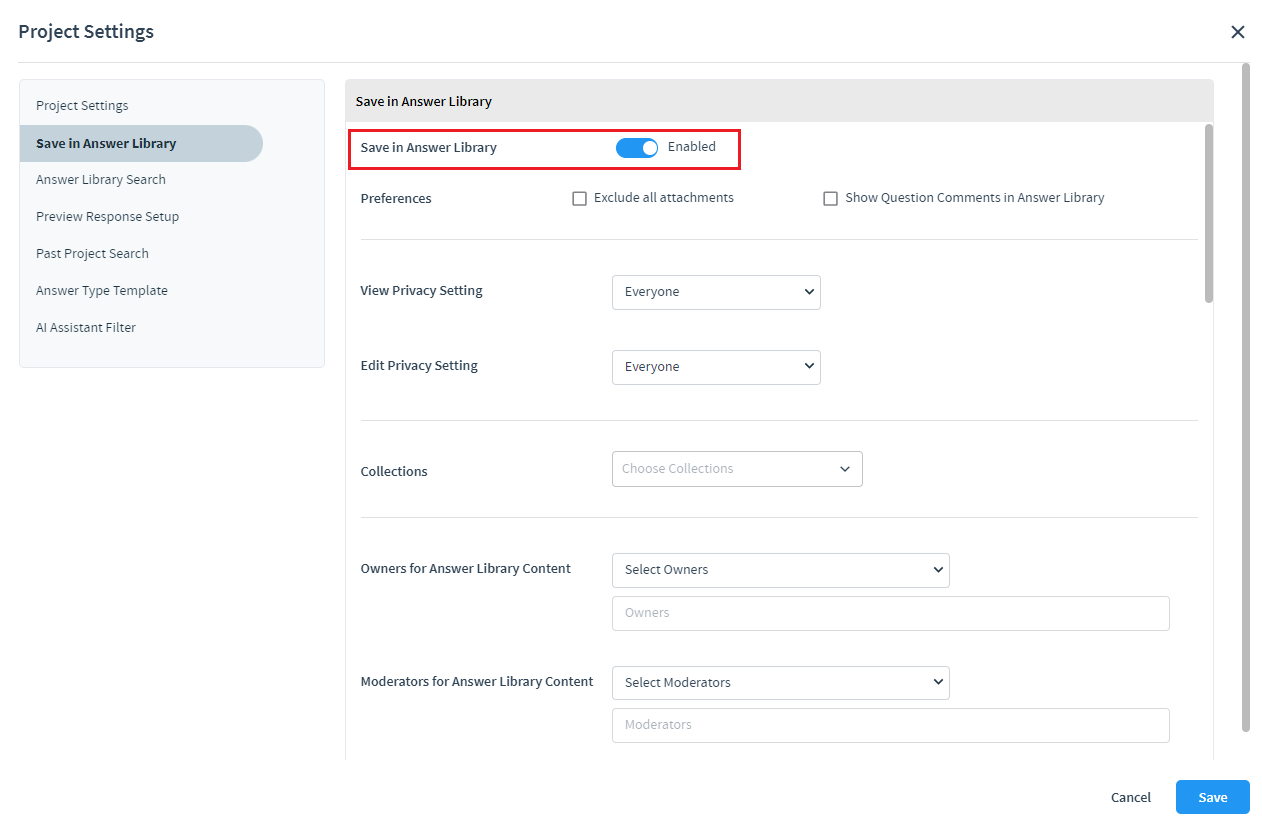Expand the Choose Collections dropdown
Screen dimensions: 1262x827
[737, 469]
